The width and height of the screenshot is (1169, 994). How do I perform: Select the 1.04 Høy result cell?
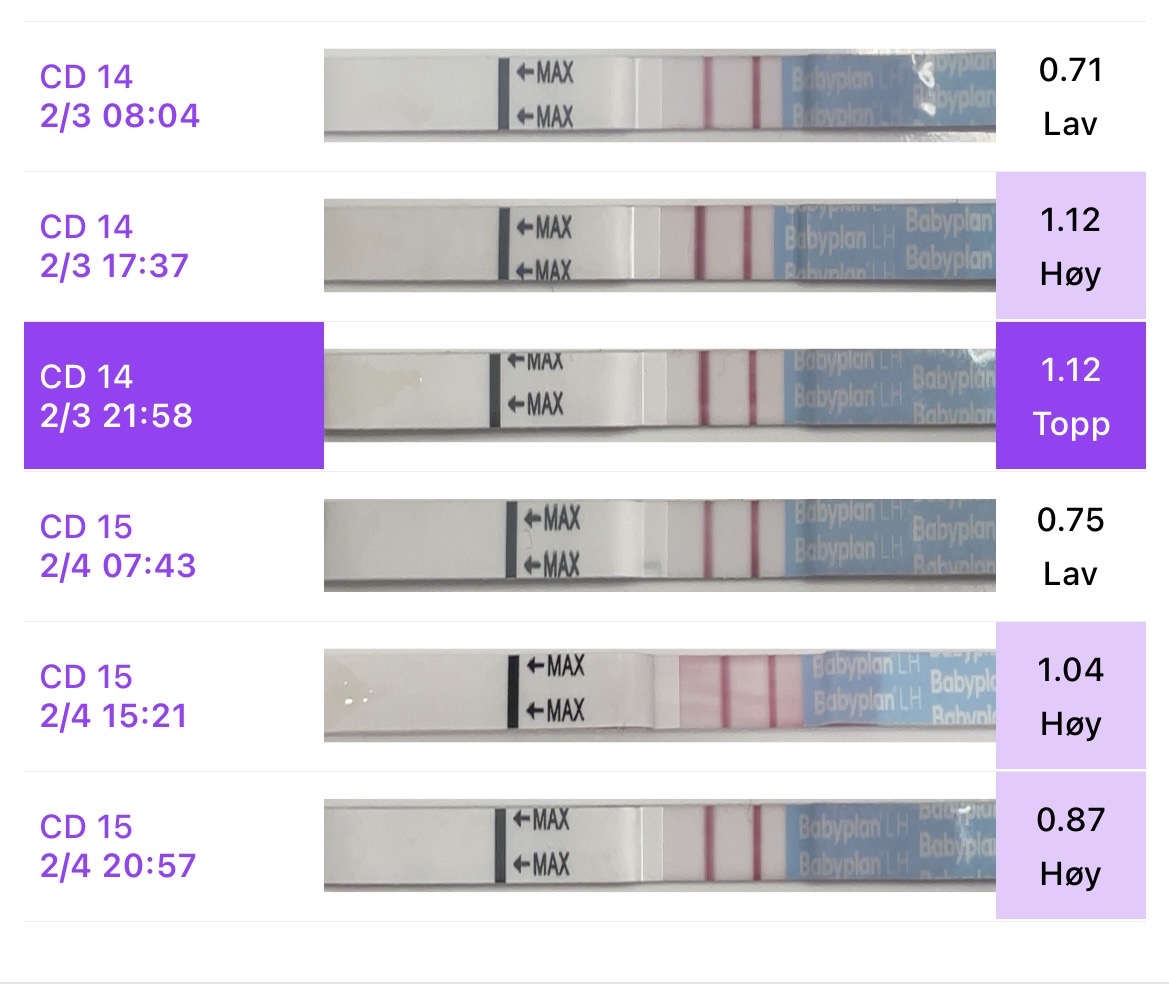1070,696
